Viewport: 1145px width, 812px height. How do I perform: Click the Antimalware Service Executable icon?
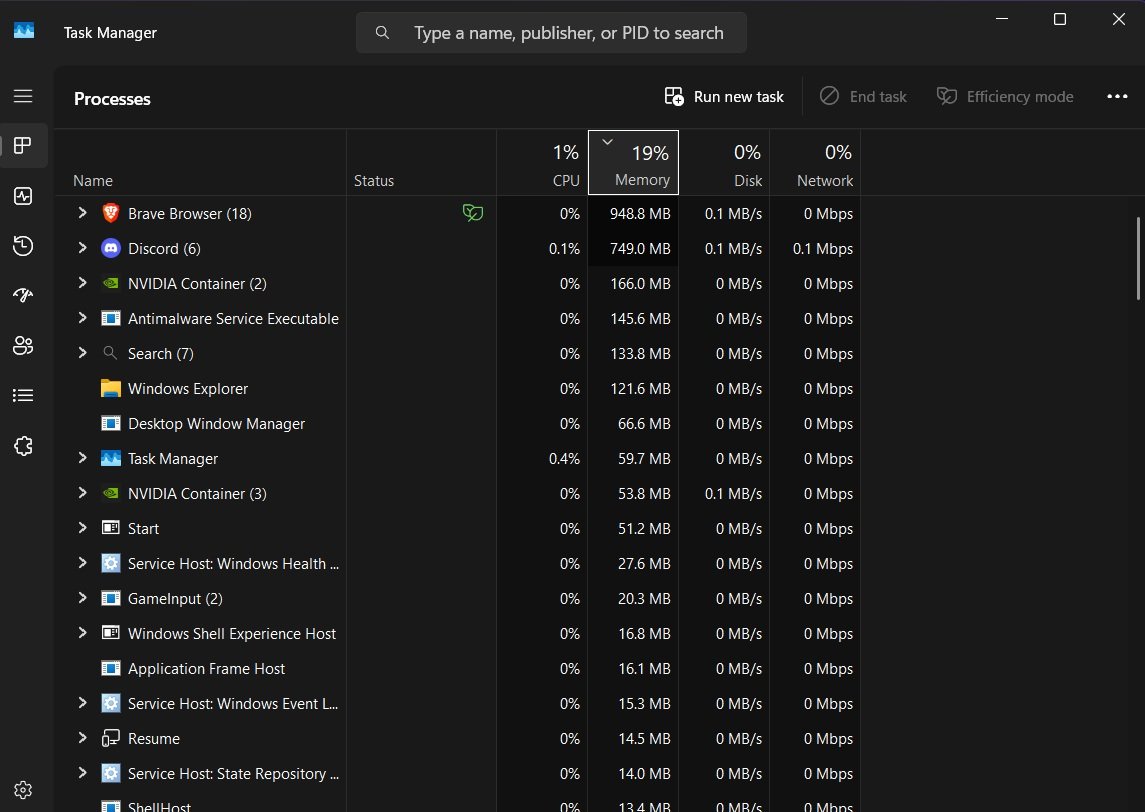(x=110, y=318)
